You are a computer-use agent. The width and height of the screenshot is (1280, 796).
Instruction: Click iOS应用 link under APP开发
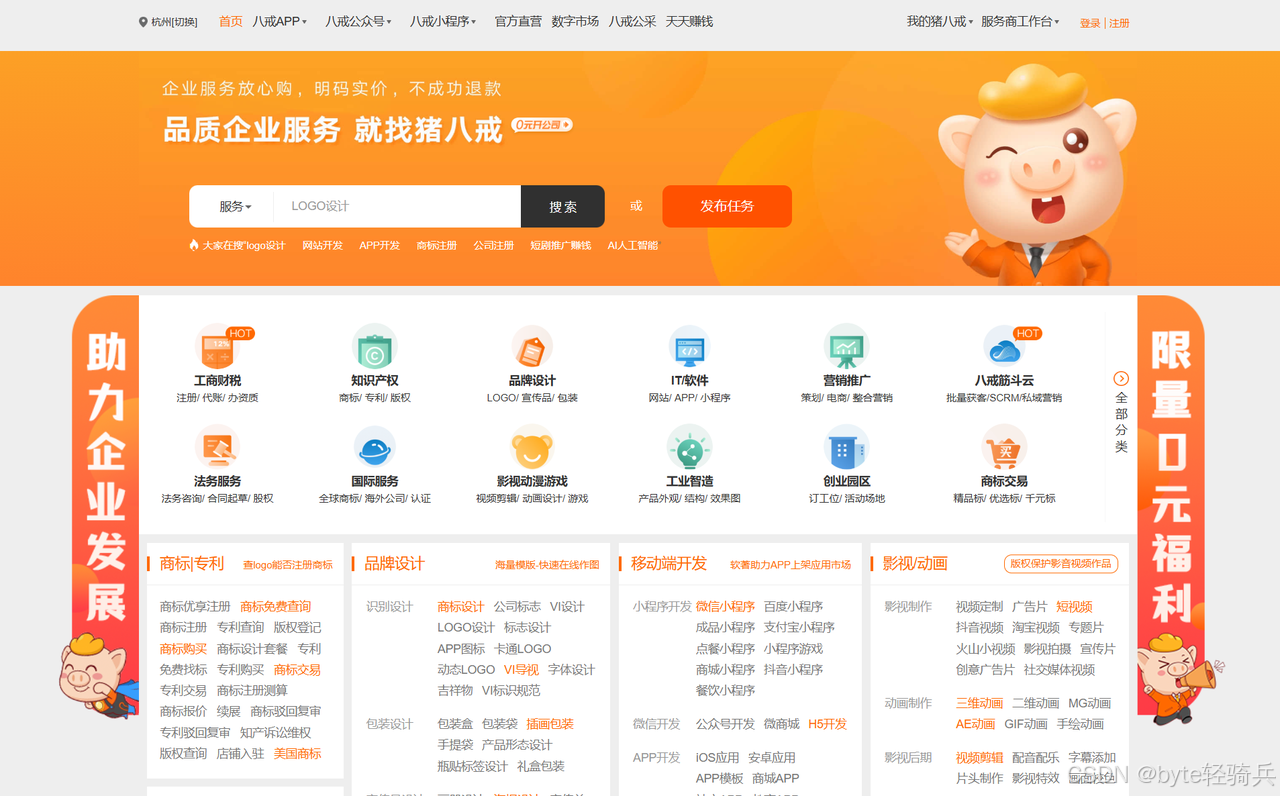coord(717,757)
